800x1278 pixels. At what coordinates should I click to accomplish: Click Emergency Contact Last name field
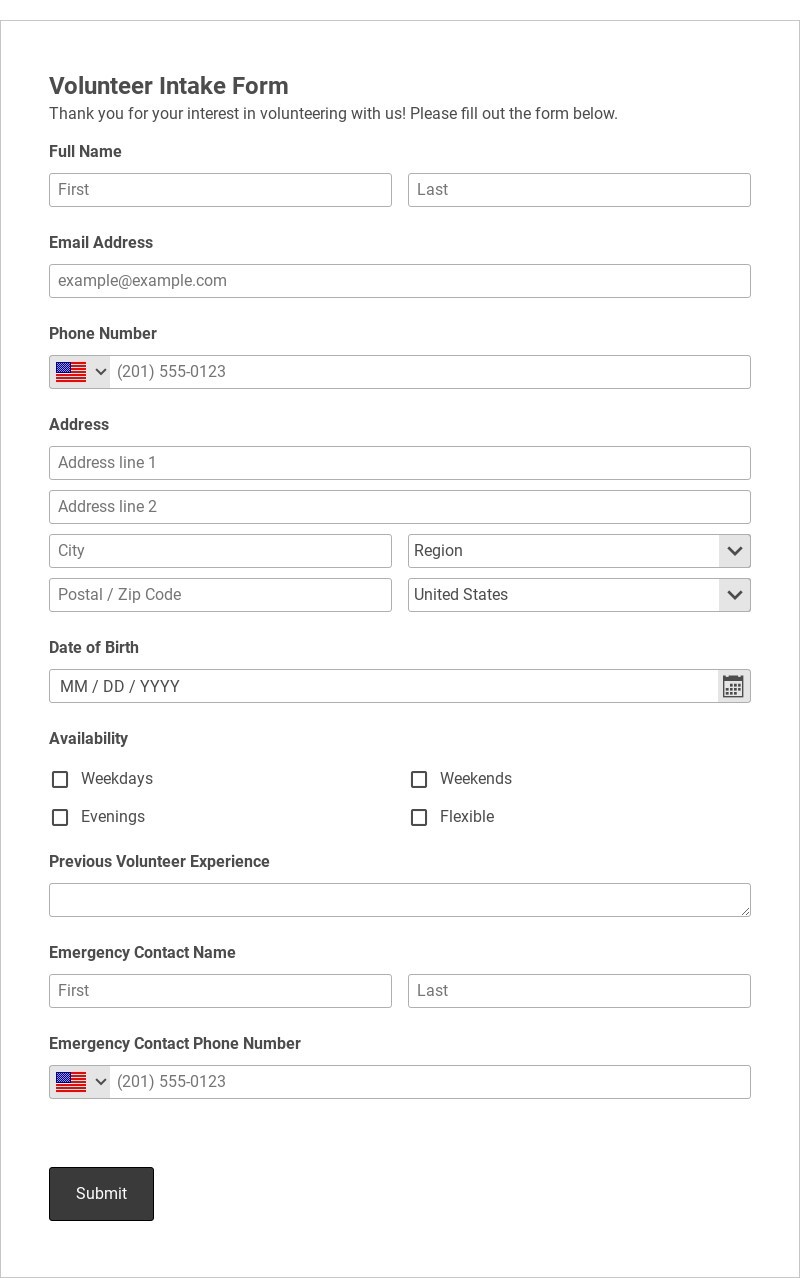579,991
